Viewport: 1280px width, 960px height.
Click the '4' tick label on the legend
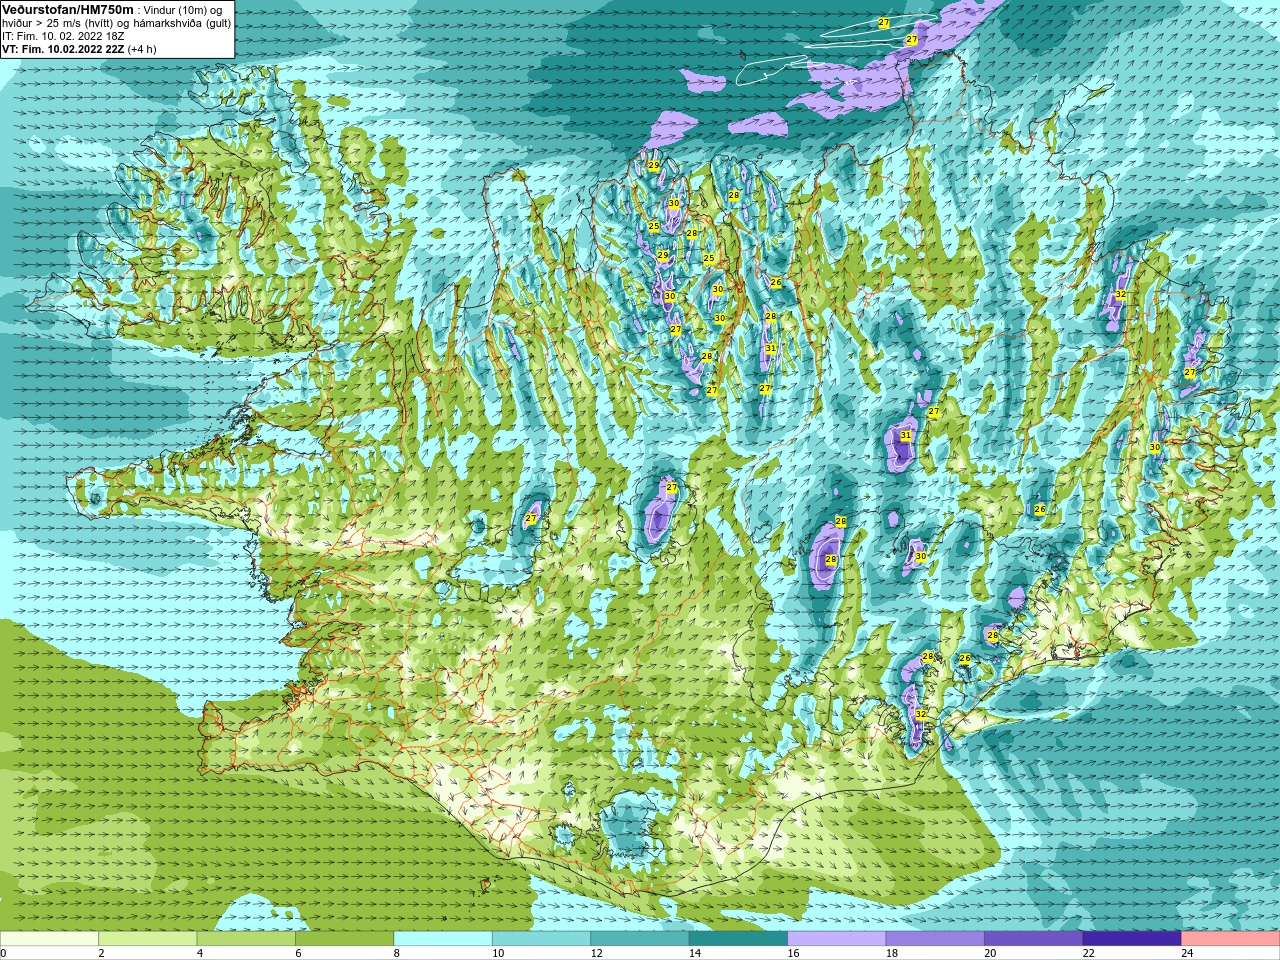tap(200, 953)
